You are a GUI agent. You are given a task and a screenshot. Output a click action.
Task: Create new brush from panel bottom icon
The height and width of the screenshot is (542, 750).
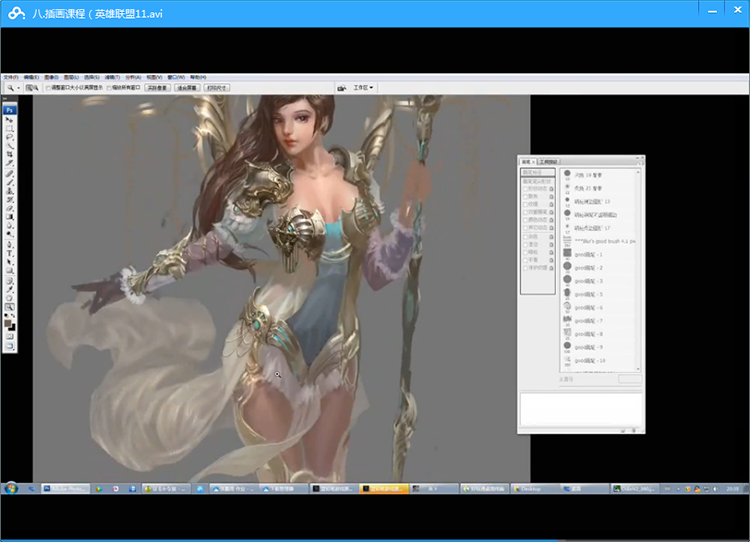pos(623,431)
